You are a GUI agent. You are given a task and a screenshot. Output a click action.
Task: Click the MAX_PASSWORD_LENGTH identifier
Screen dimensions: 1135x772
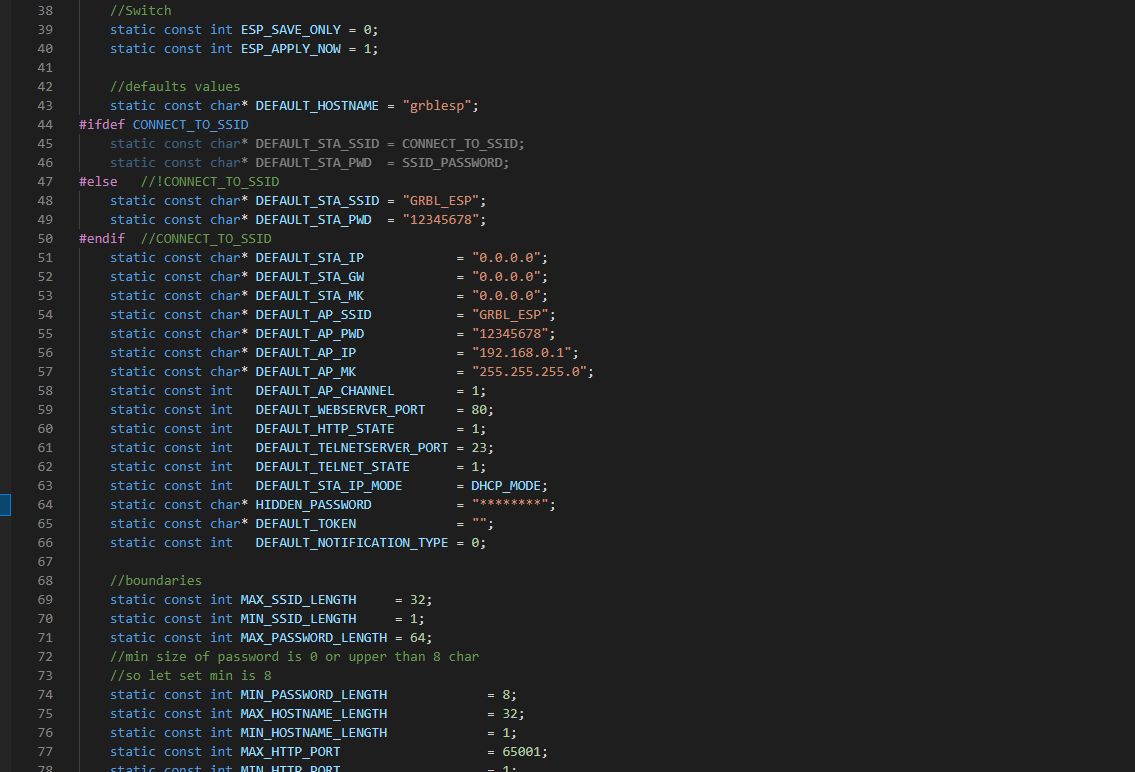[296, 637]
